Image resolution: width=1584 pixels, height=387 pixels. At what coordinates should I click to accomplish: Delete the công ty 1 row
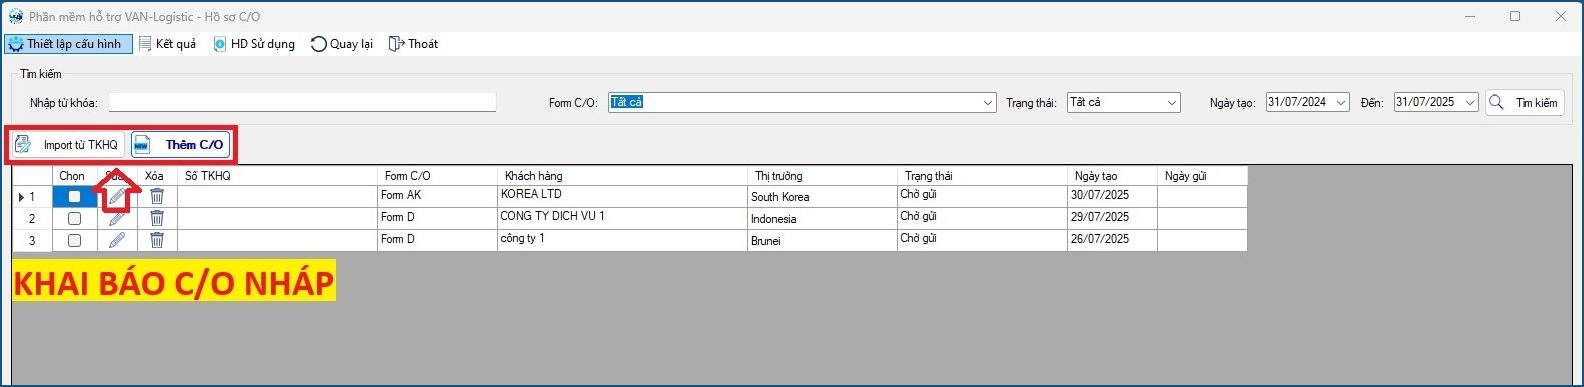[157, 240]
